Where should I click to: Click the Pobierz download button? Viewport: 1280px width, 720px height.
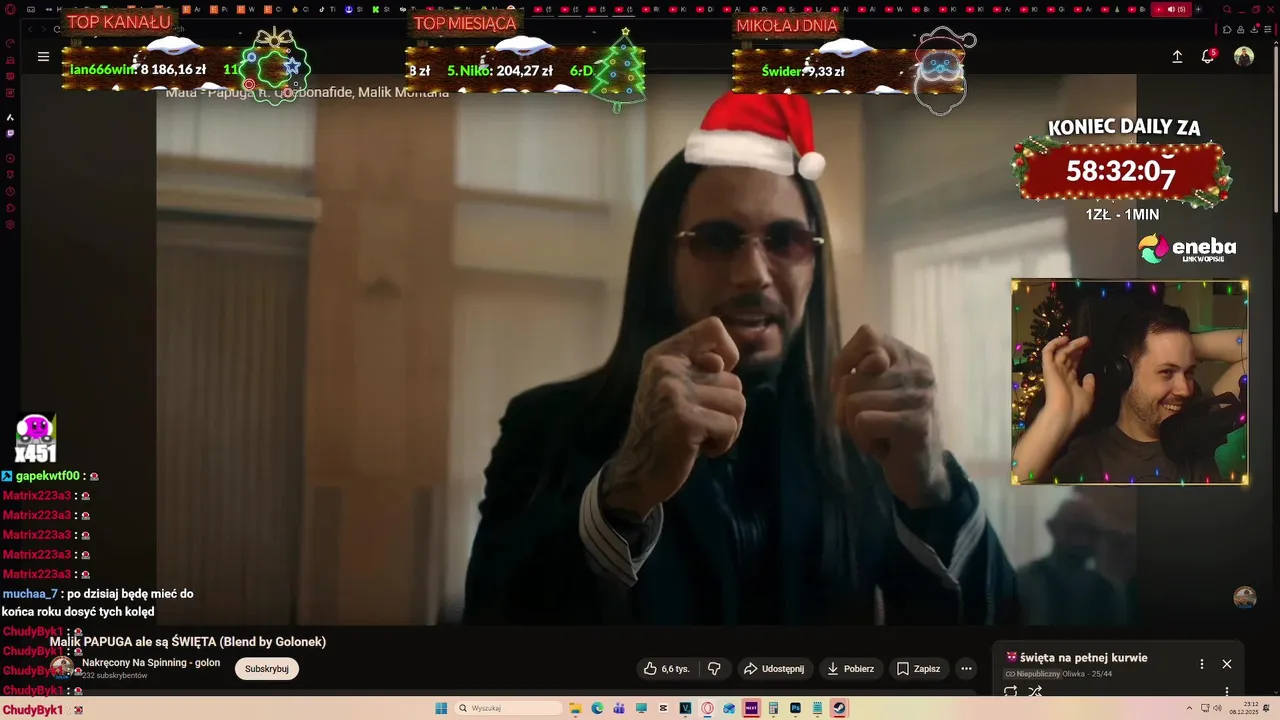850,669
